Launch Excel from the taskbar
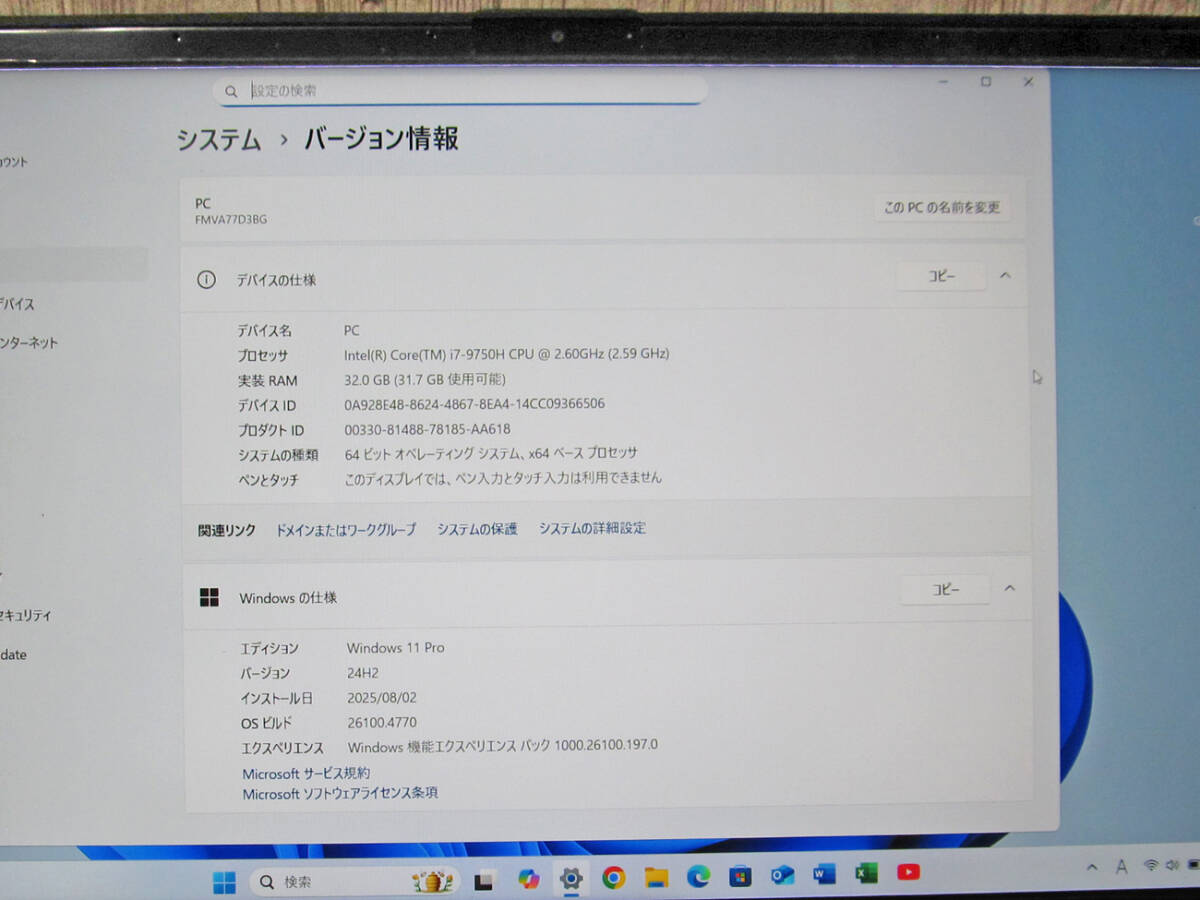1200x900 pixels. 866,873
